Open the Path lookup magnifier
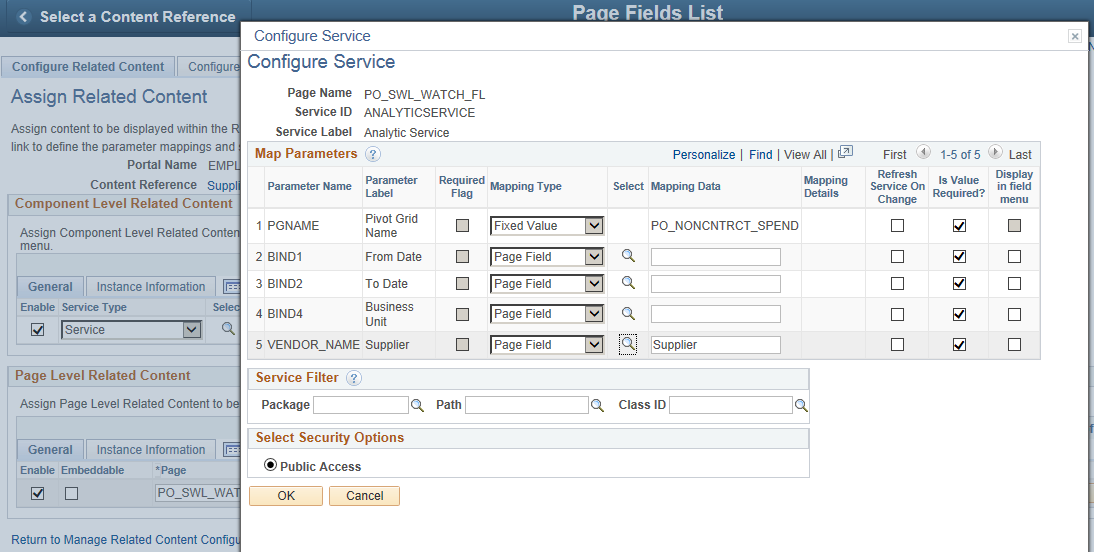The image size is (1094, 552). 597,405
